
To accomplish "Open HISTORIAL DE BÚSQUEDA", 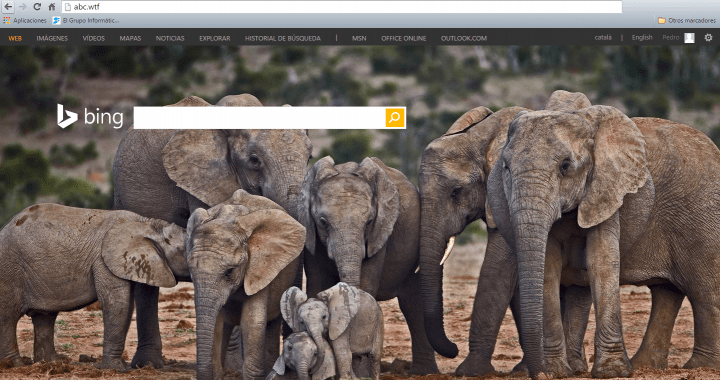I will 283,39.
